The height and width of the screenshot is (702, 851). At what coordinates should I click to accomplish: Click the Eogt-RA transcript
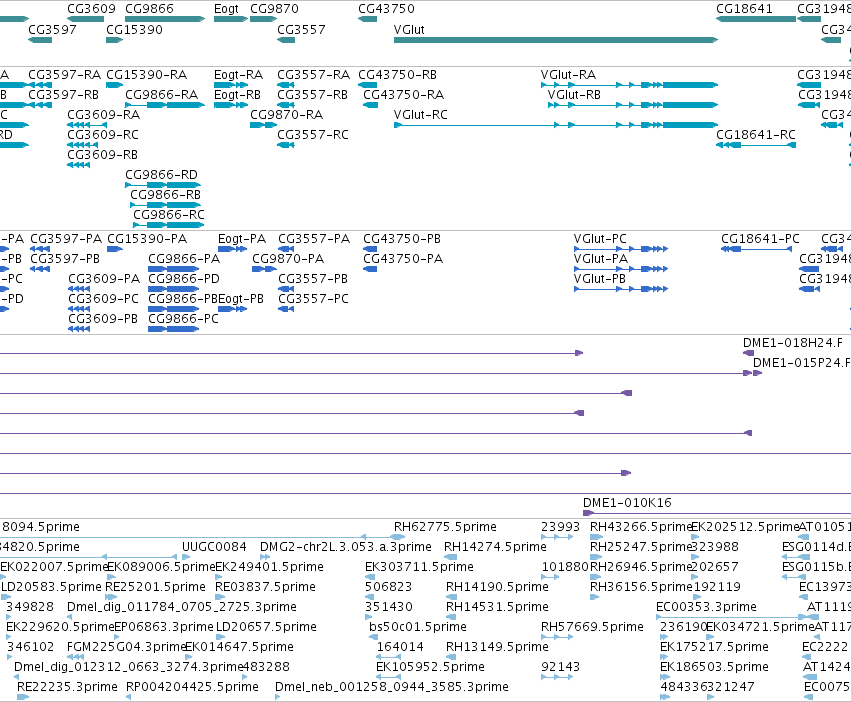[231, 85]
